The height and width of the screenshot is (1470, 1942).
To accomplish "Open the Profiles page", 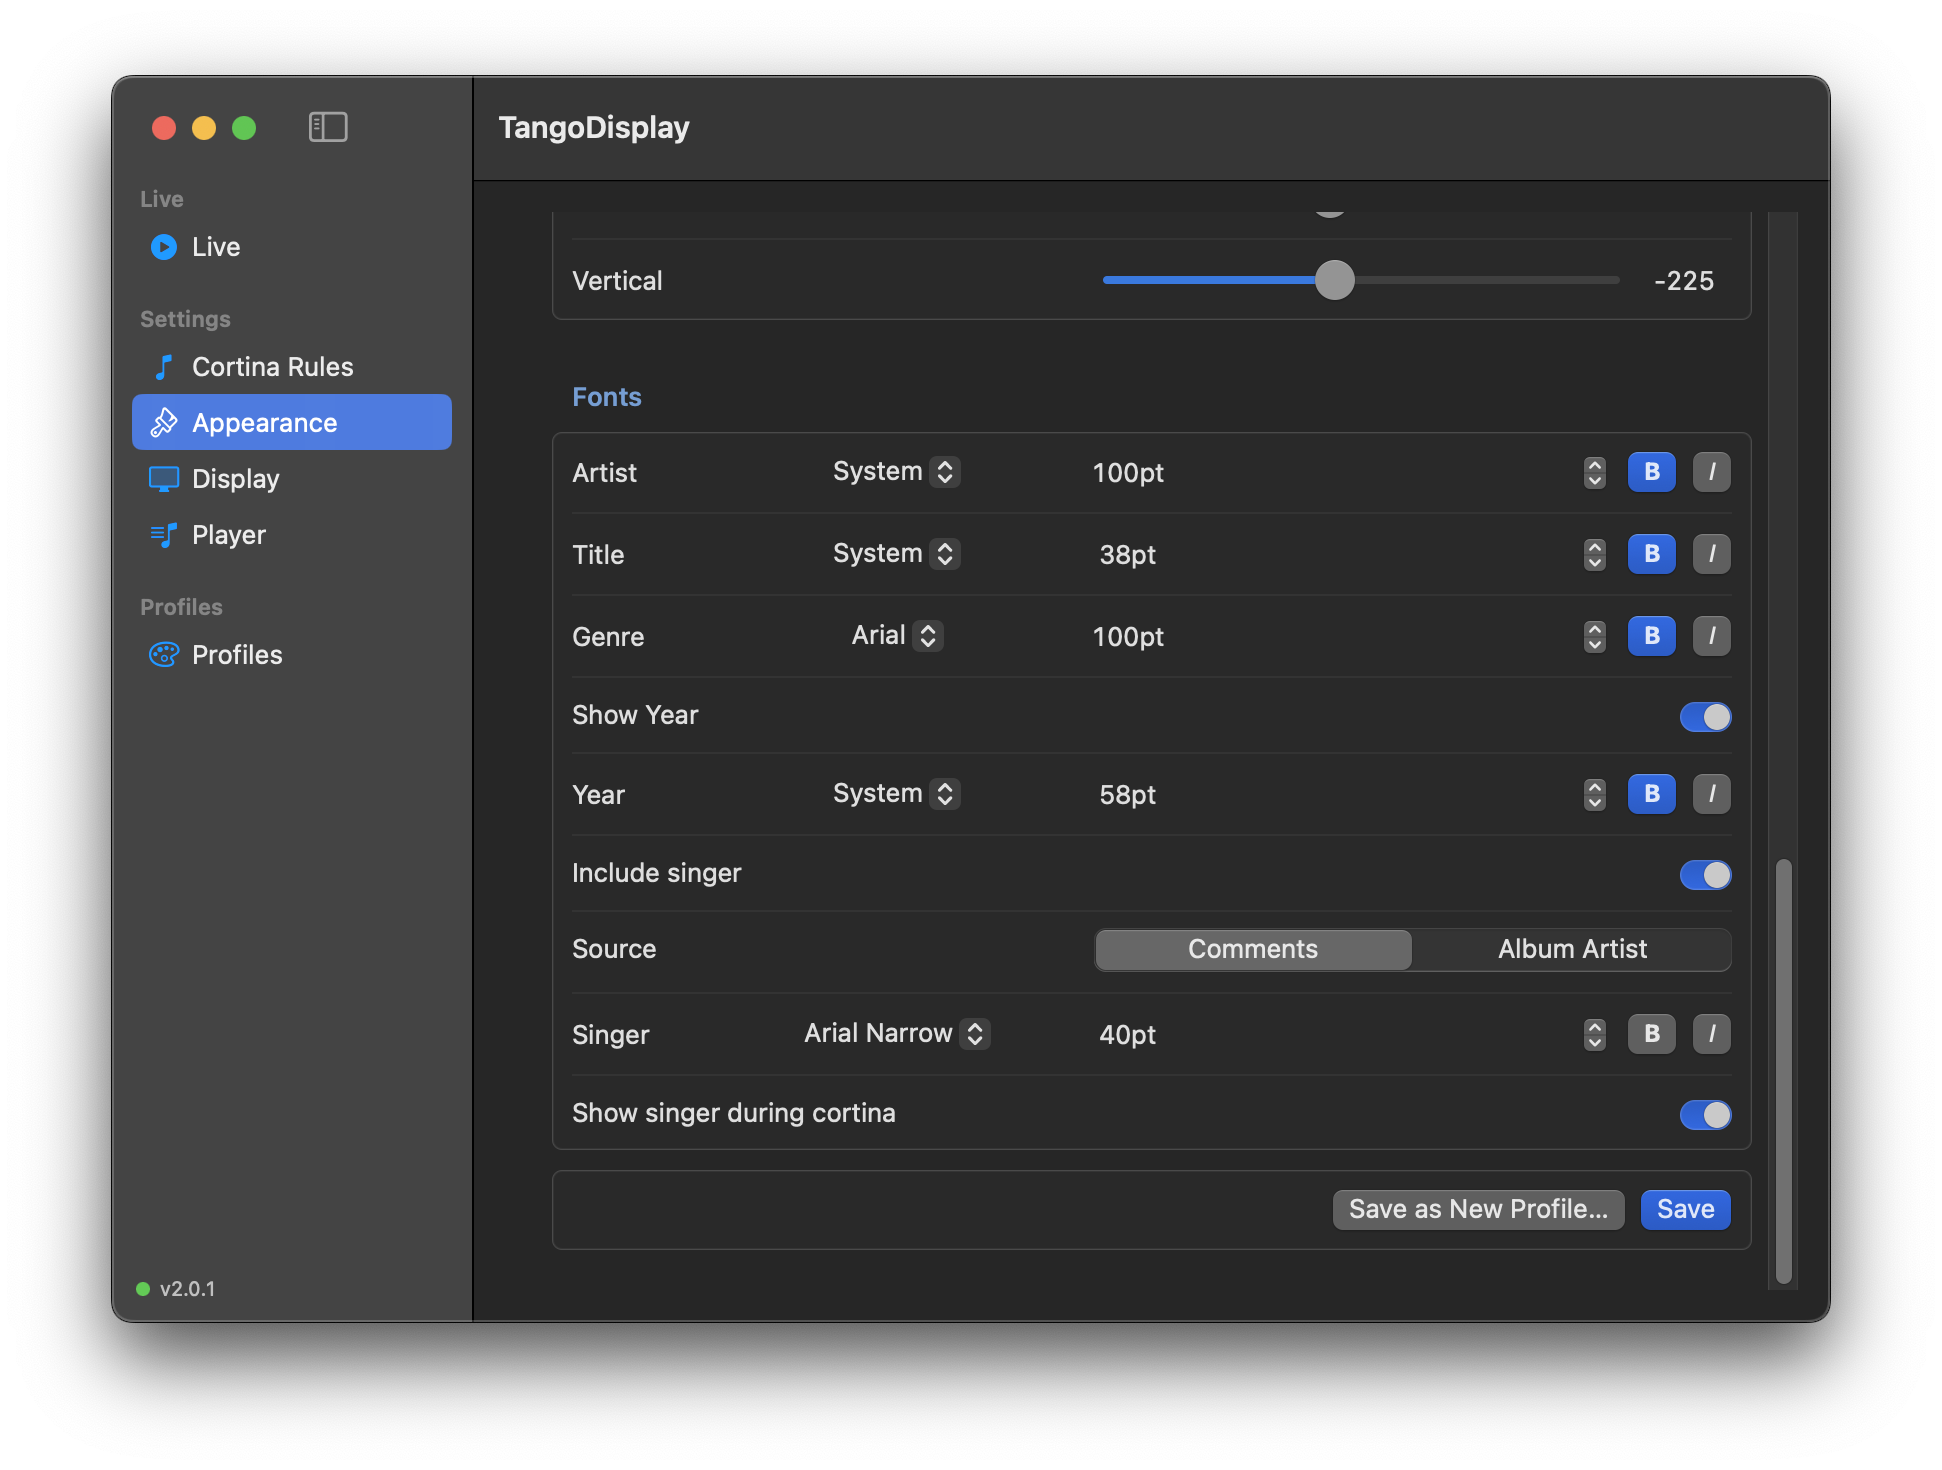I will click(292, 655).
